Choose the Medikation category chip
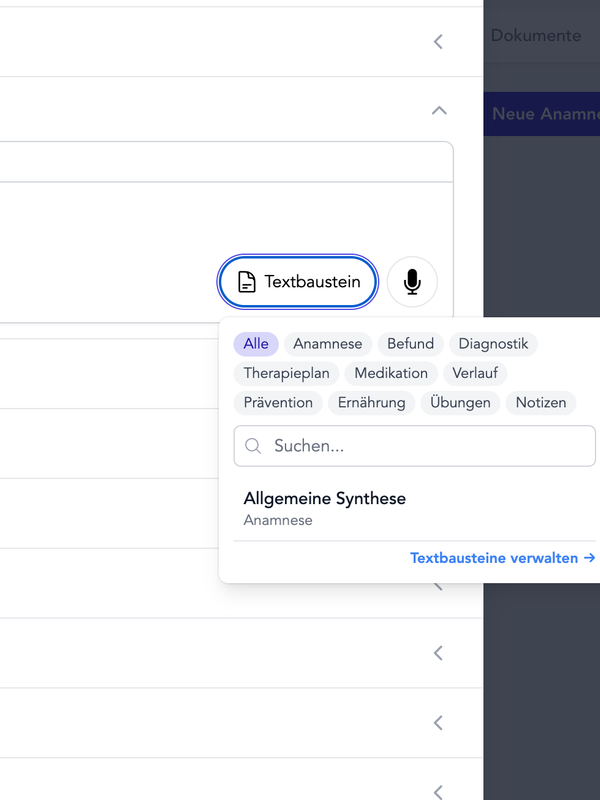Viewport: 600px width, 800px height. pos(391,373)
